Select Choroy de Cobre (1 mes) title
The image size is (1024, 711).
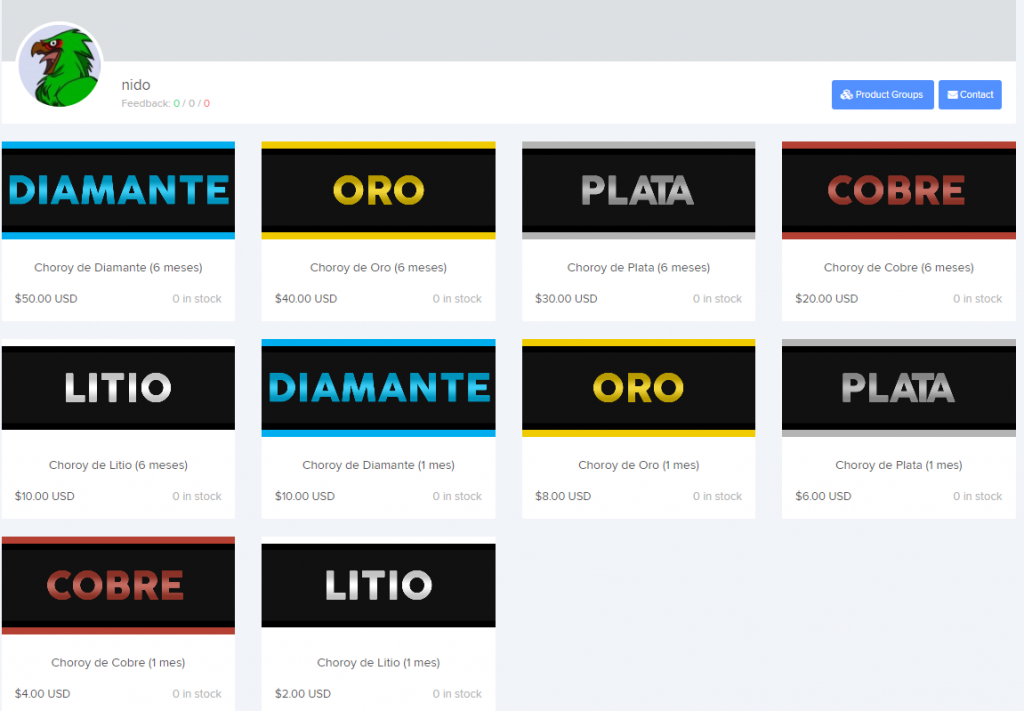(x=118, y=663)
